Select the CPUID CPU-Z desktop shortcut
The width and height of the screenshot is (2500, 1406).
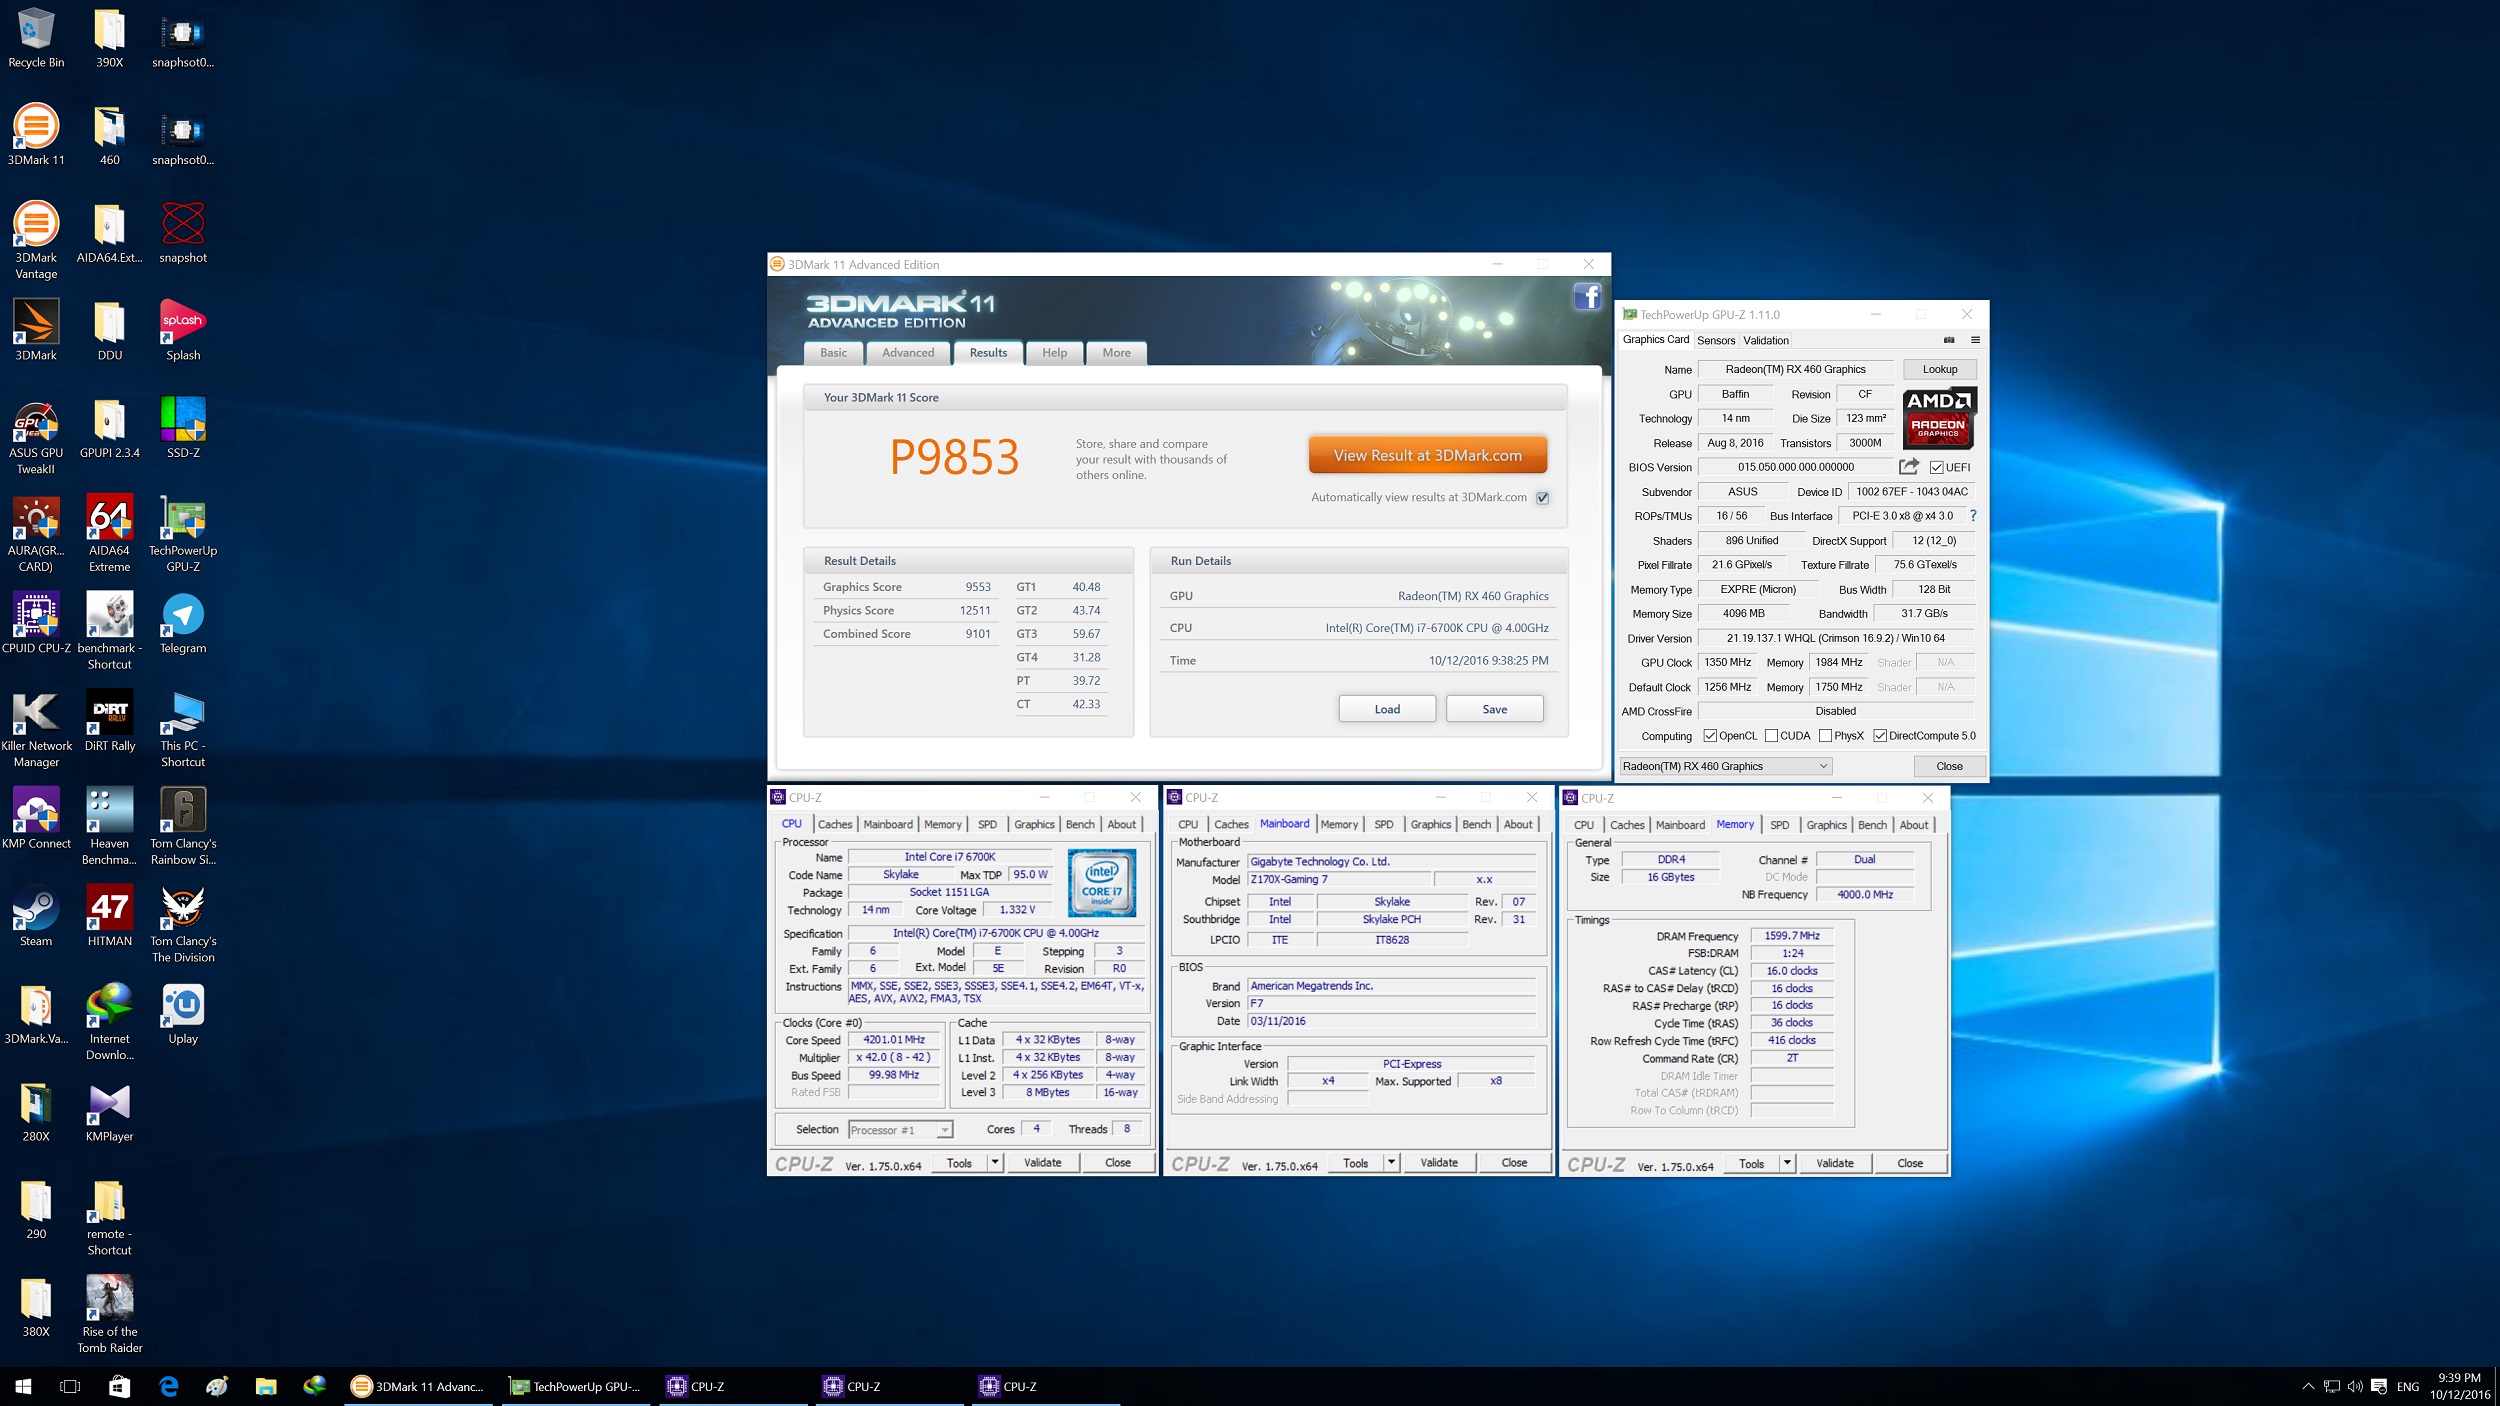36,623
